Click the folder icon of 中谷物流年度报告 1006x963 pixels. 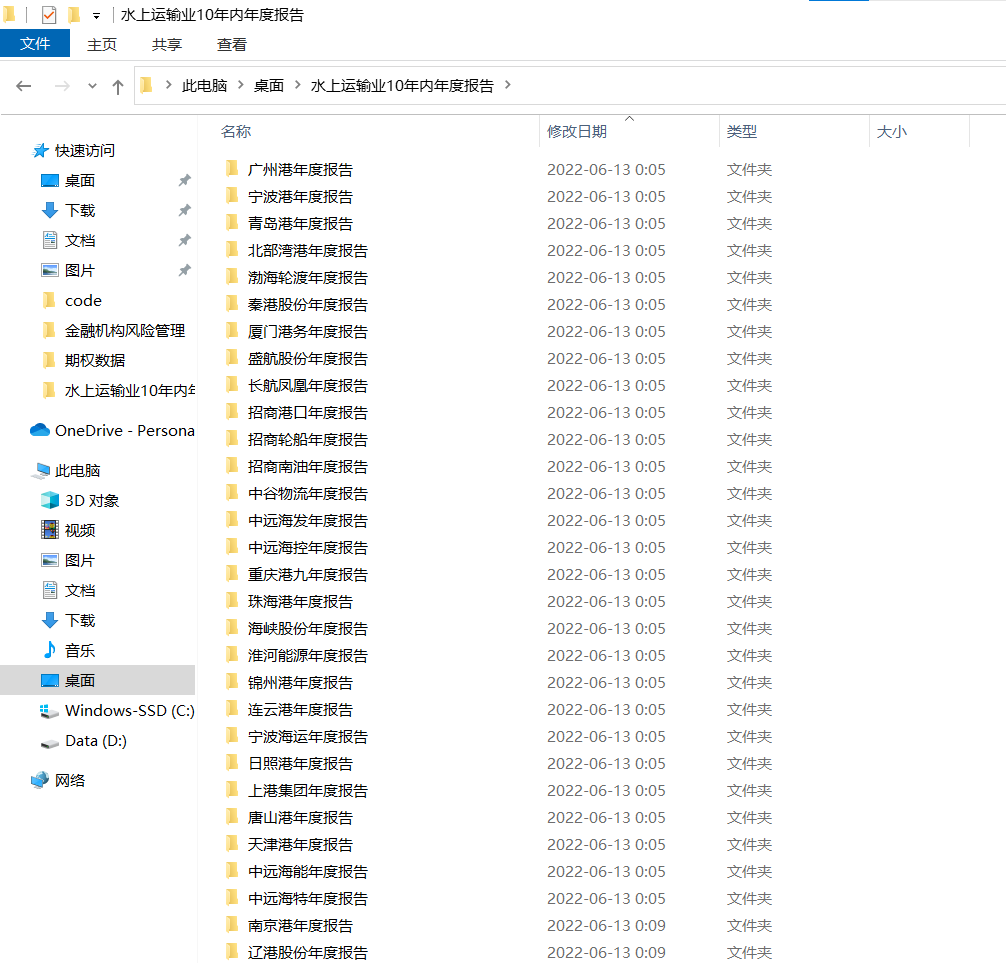pos(232,493)
